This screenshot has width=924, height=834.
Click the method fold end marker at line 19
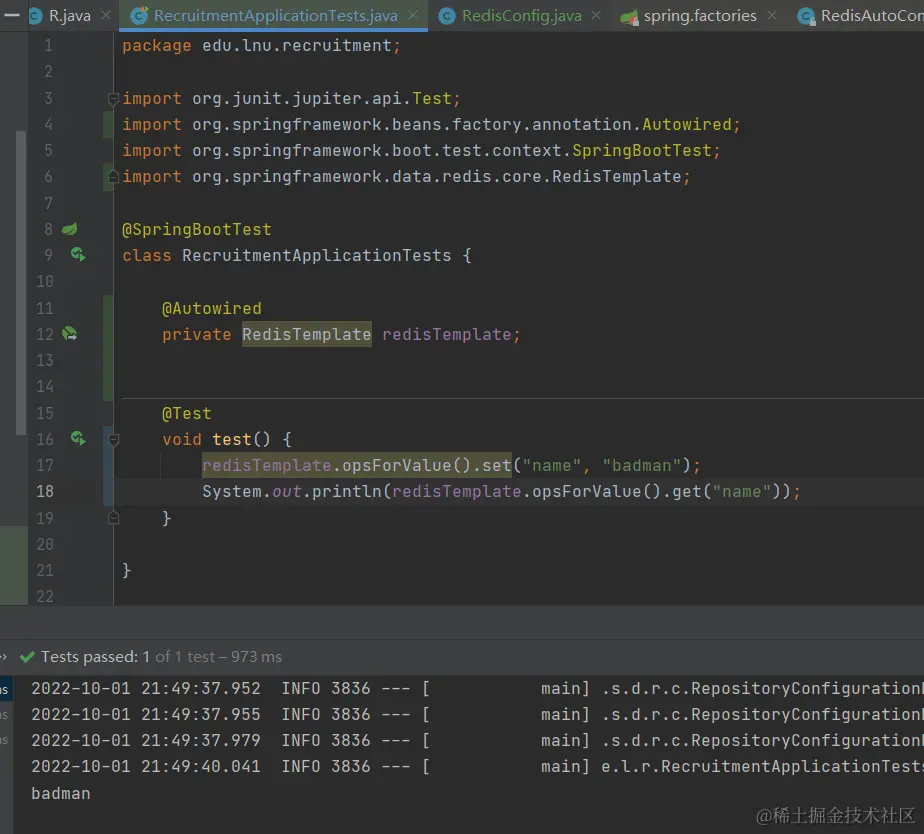click(114, 517)
